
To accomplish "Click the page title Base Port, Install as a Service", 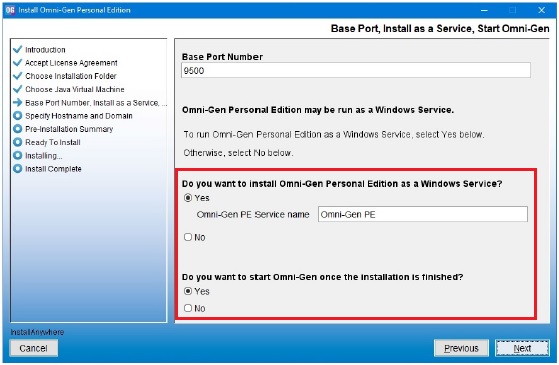I will click(x=440, y=29).
